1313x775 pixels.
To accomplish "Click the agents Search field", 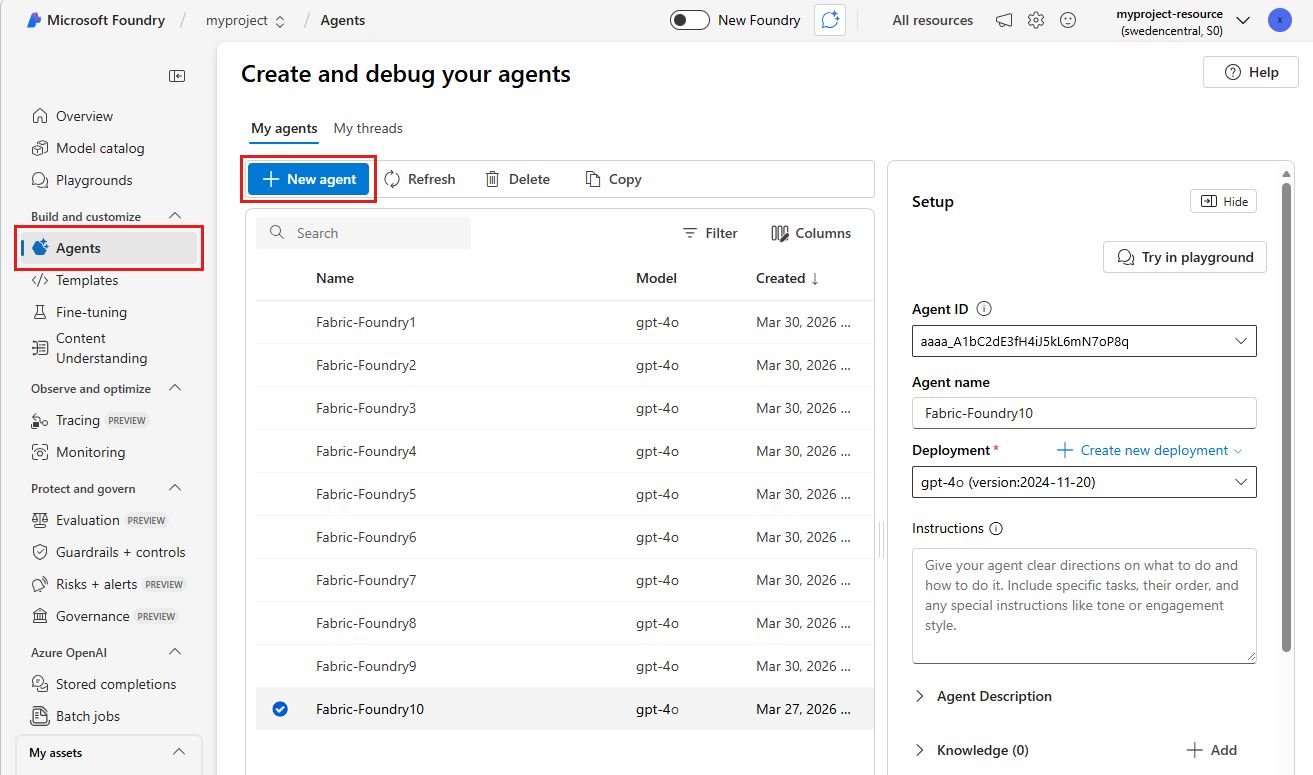I will tap(363, 233).
